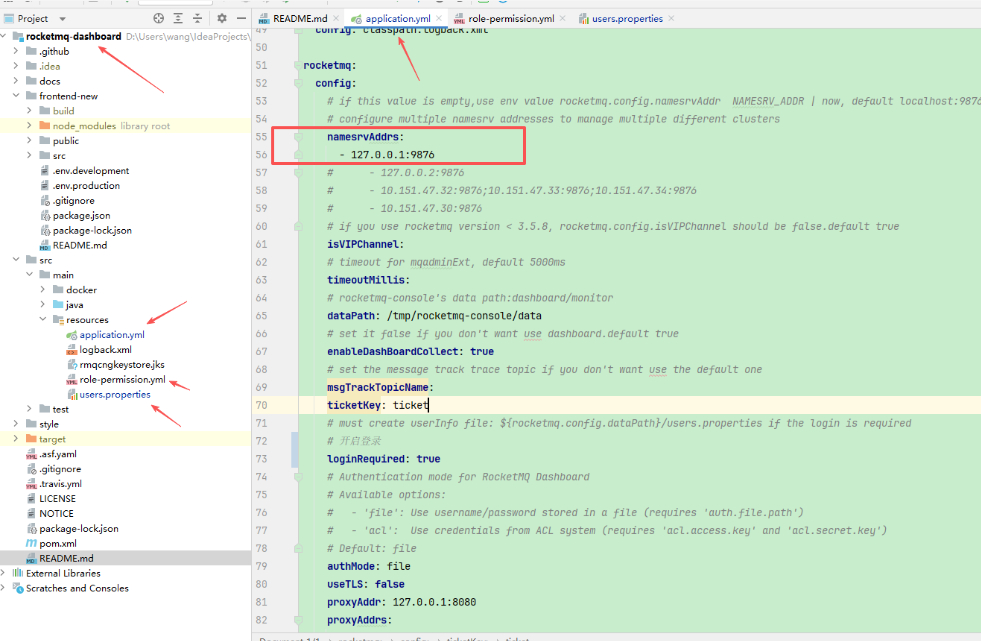Image resolution: width=981 pixels, height=641 pixels.
Task: Expand the build folder
Action: tap(29, 111)
